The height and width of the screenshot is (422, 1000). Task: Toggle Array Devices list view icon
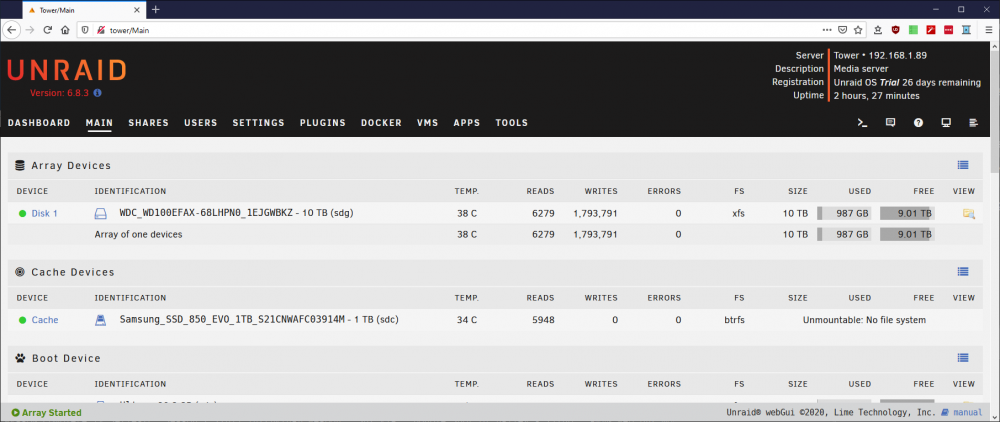click(963, 165)
